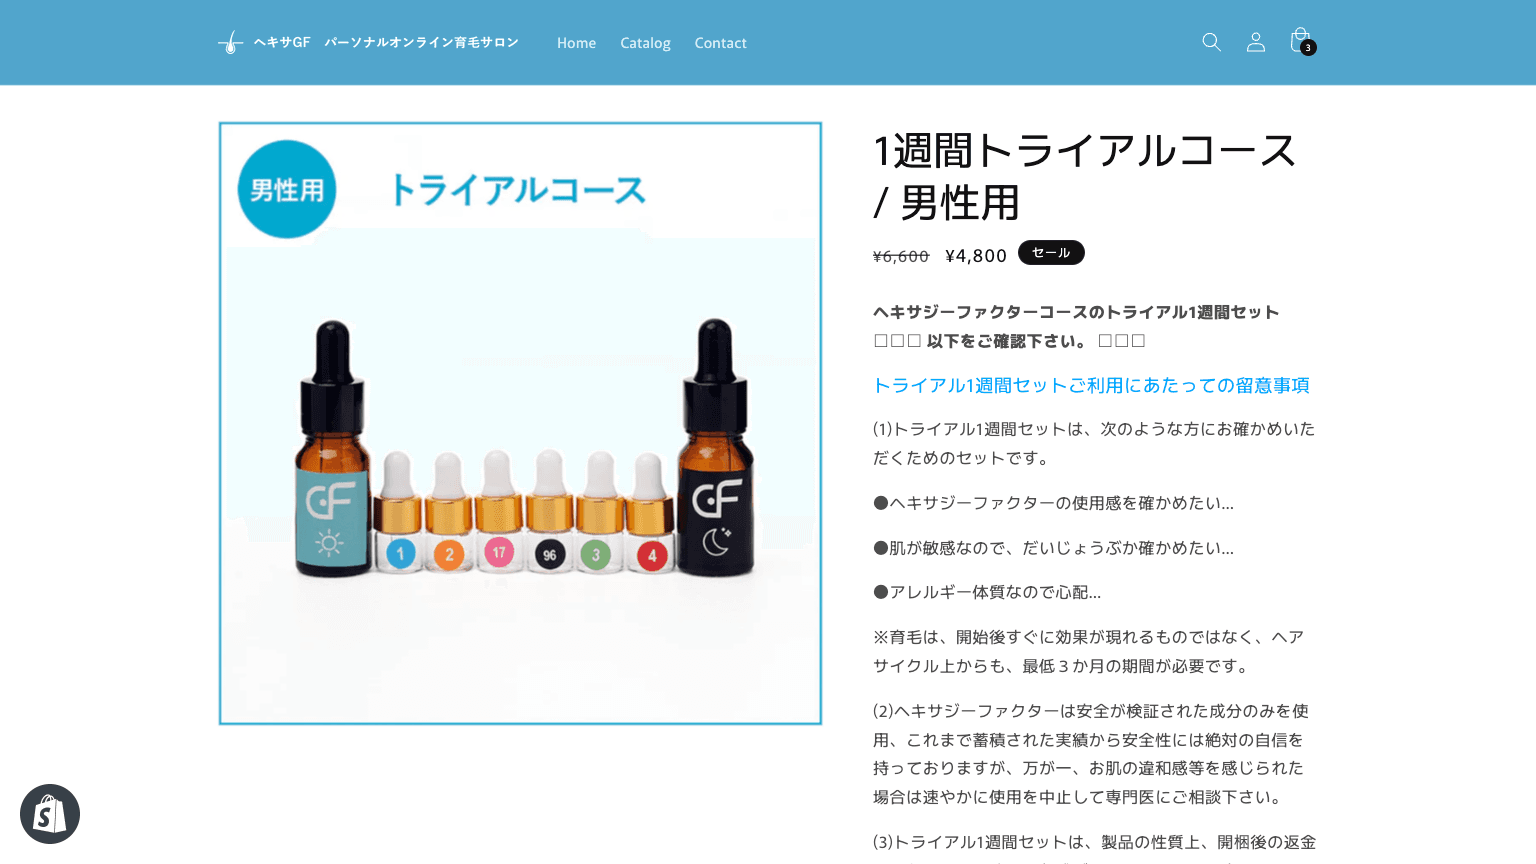The height and width of the screenshot is (864, 1536).
Task: Open the Catalog menu item
Action: (x=645, y=43)
